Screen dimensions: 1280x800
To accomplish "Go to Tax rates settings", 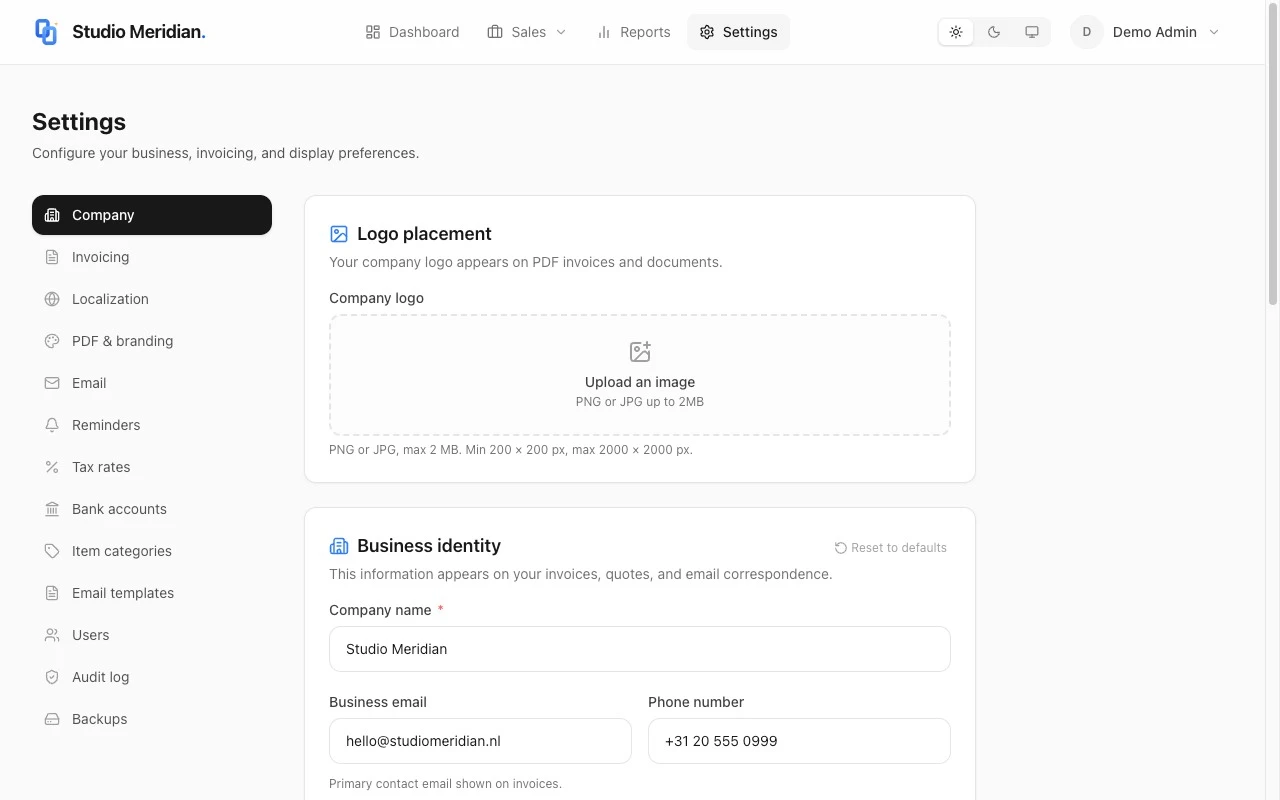I will pos(152,467).
